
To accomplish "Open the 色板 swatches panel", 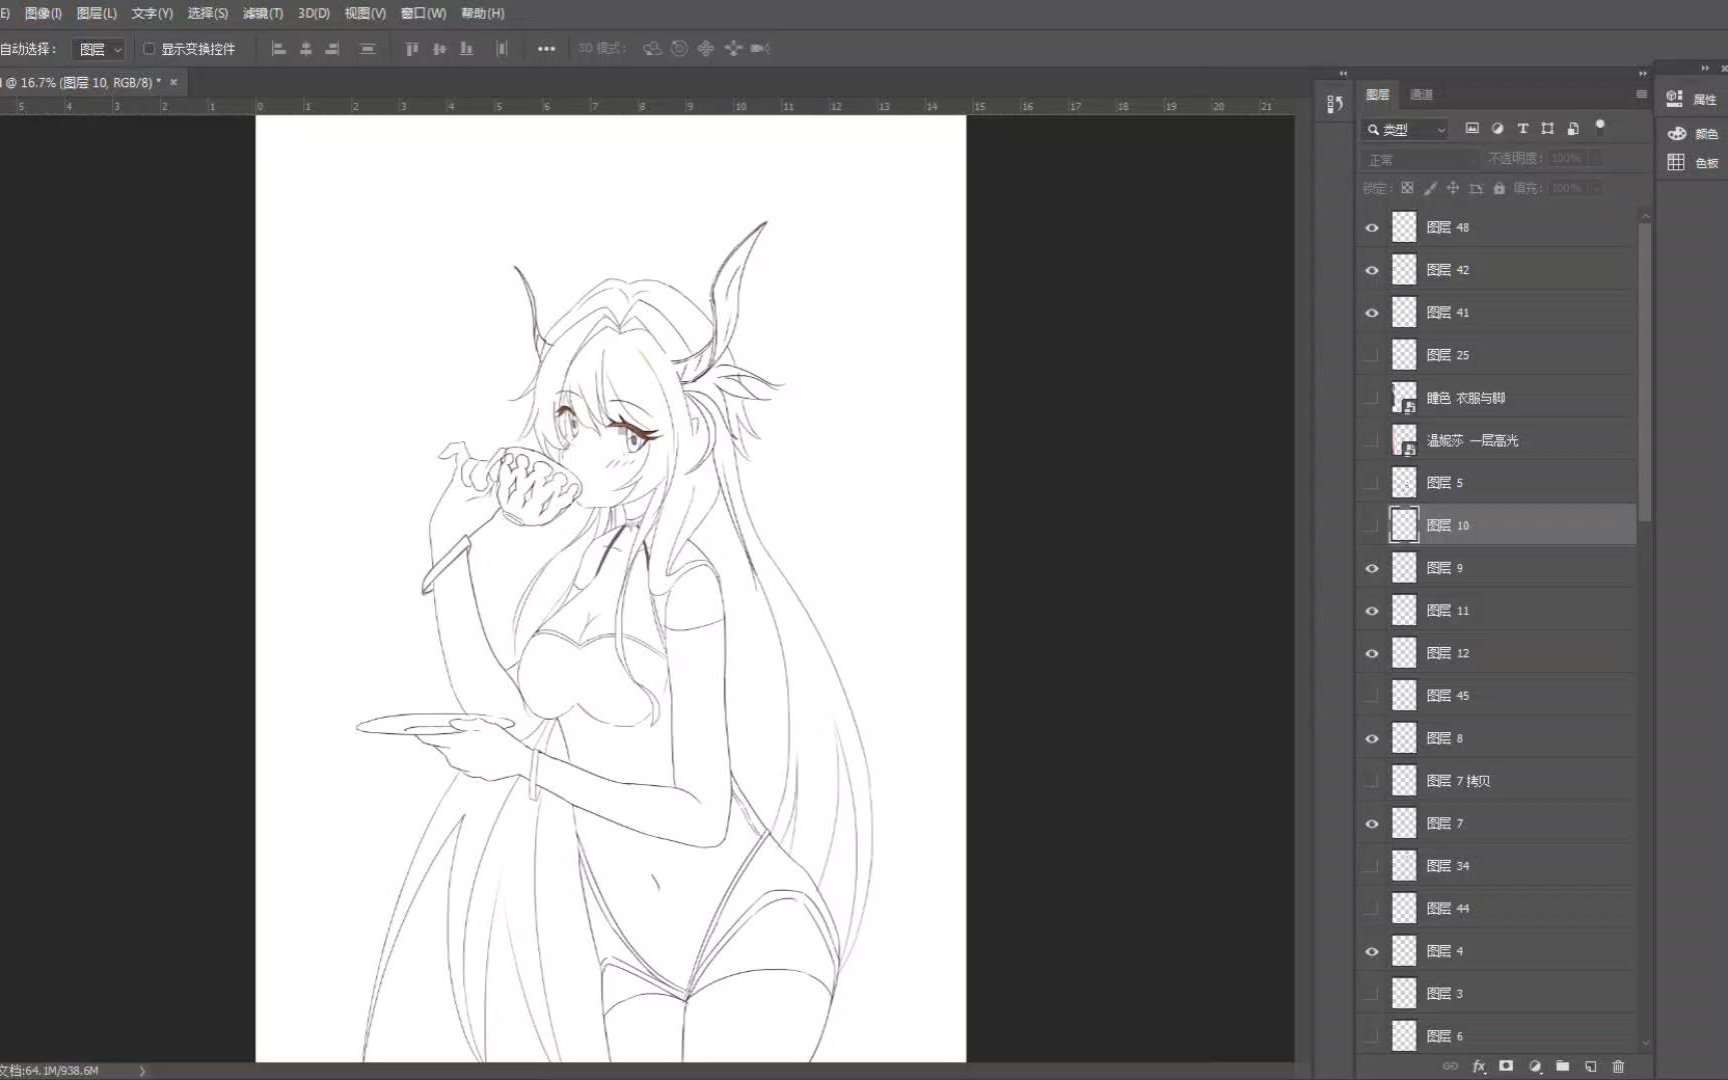I will point(1692,163).
